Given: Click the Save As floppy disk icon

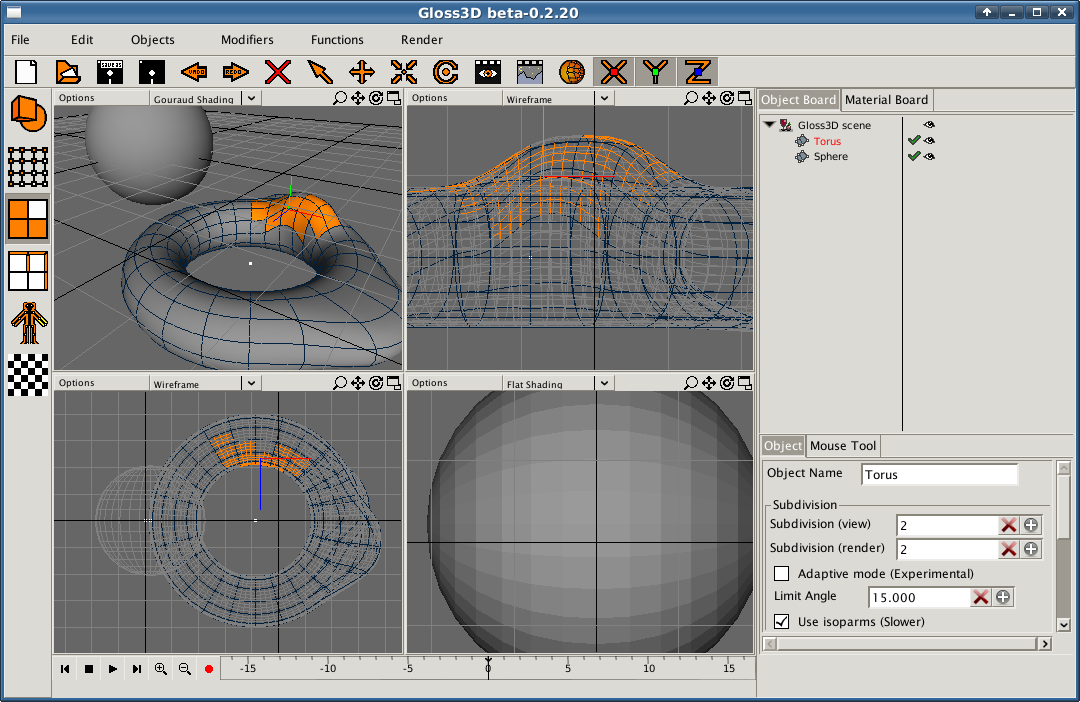Looking at the screenshot, I should [110, 72].
